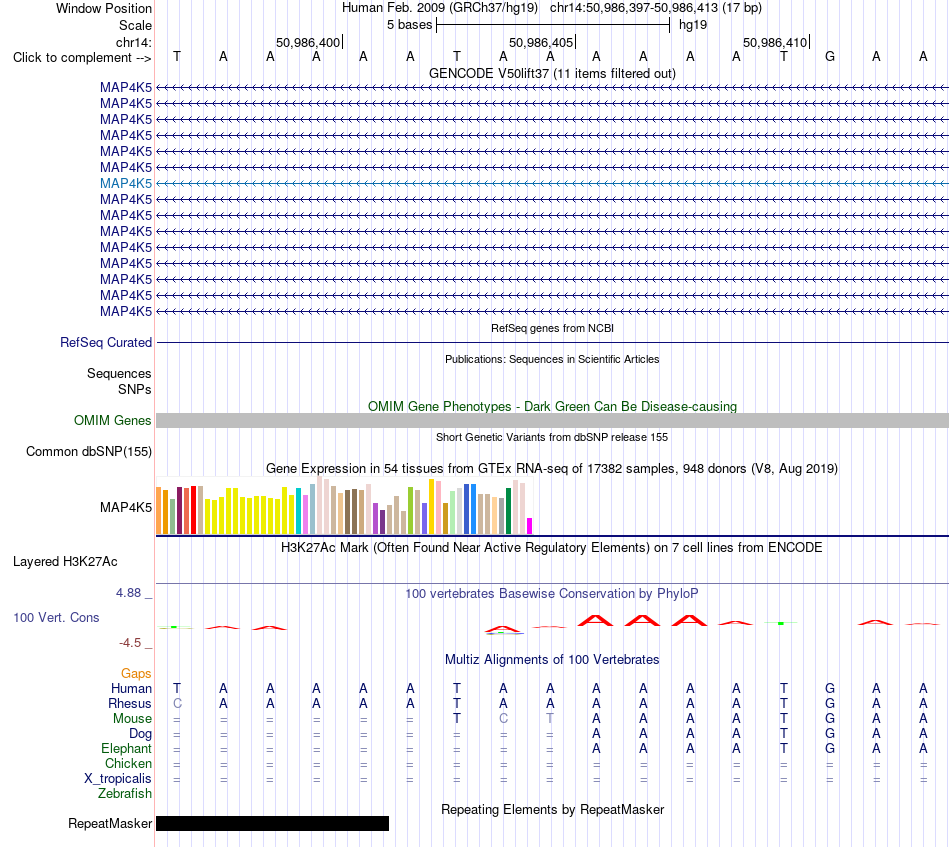
Task: Open 'Repeating Elements by RepeatMasker' title
Action: point(552,810)
